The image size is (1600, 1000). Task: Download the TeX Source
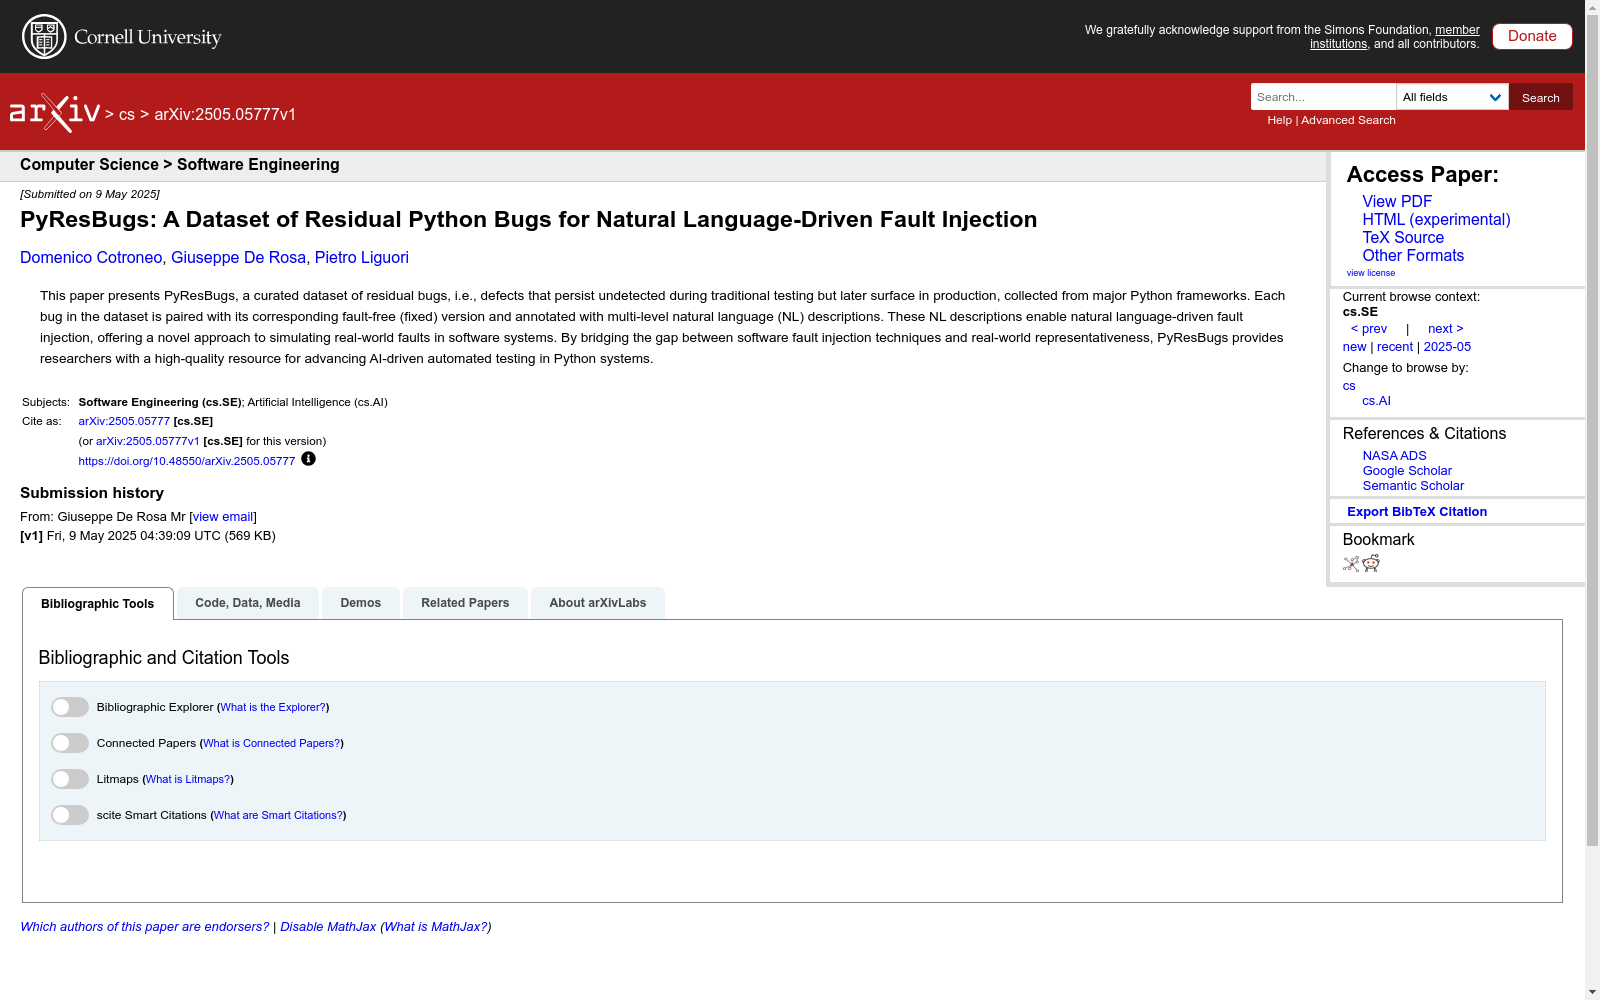point(1403,237)
